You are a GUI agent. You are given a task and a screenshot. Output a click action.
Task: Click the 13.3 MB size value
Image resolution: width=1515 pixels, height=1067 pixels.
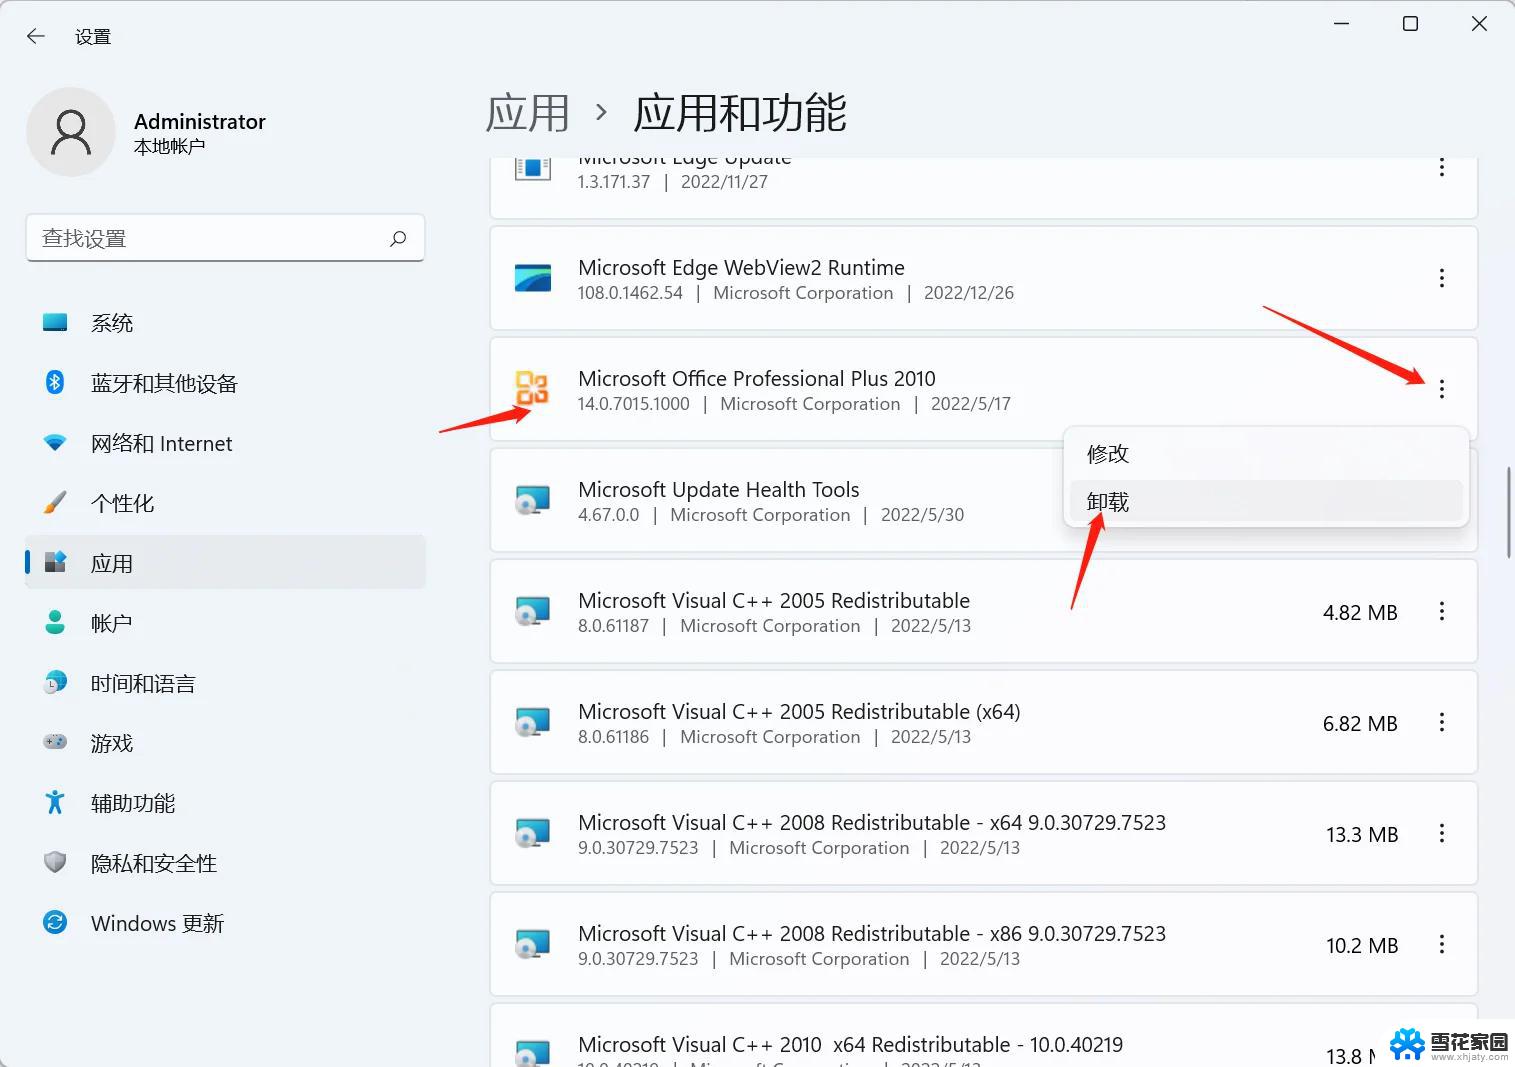tap(1362, 834)
